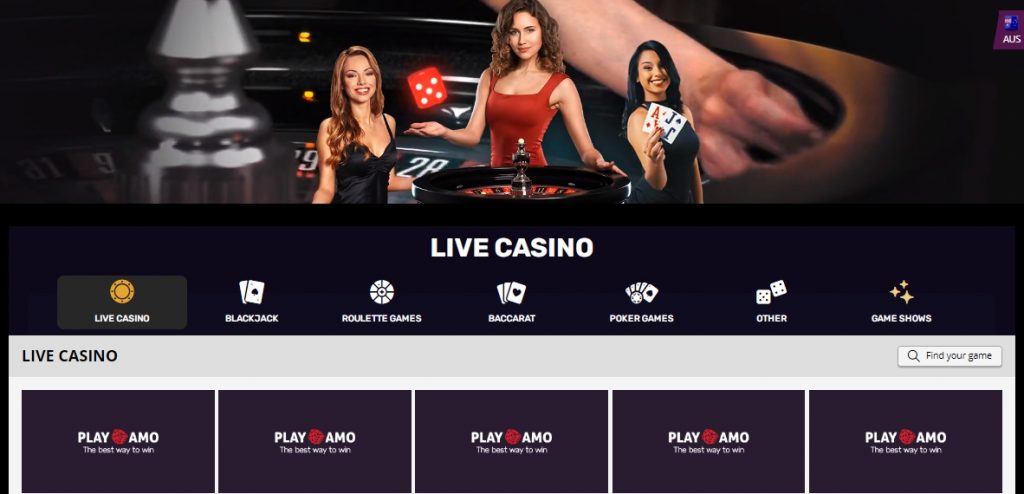This screenshot has width=1024, height=494.
Task: Switch to the ROULETTE GAMES category label
Action: 381,318
